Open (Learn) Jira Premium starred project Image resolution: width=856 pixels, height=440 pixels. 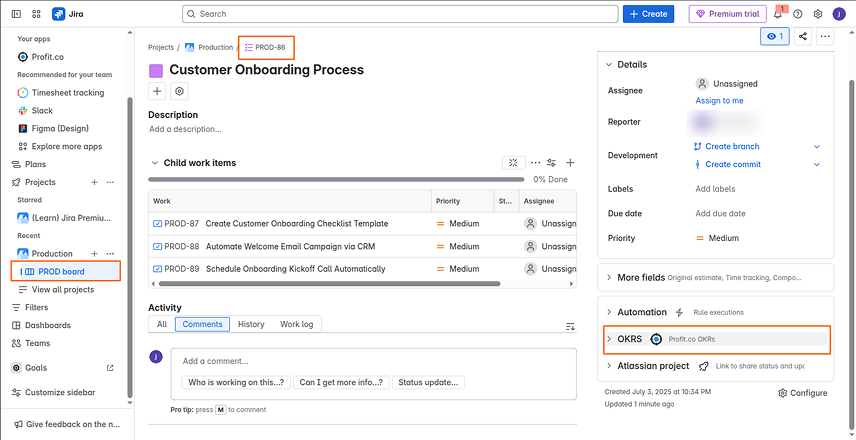[x=64, y=218]
